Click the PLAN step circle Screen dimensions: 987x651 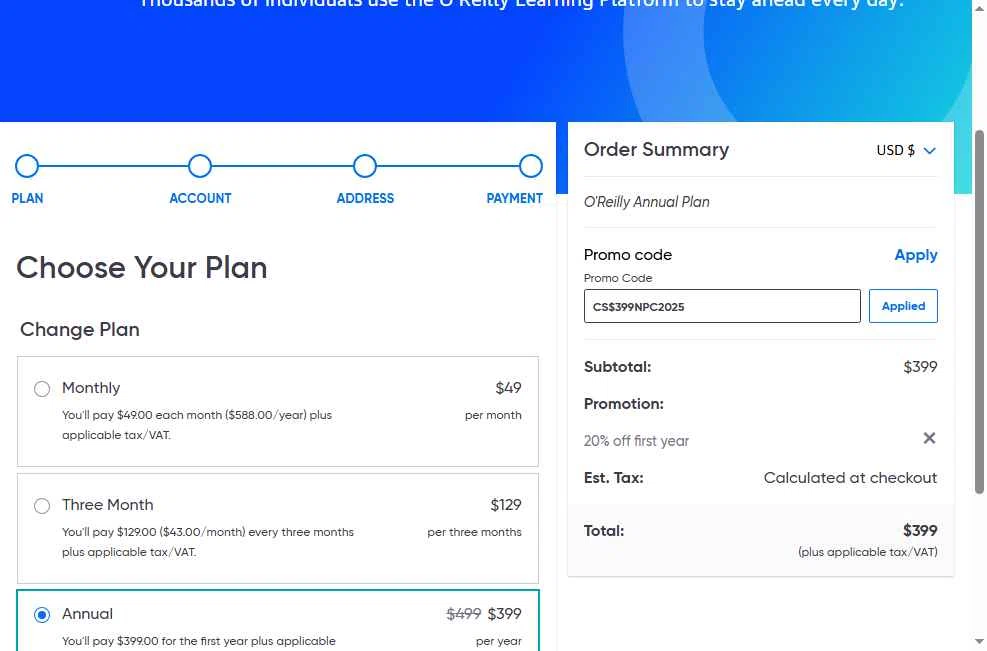27,166
